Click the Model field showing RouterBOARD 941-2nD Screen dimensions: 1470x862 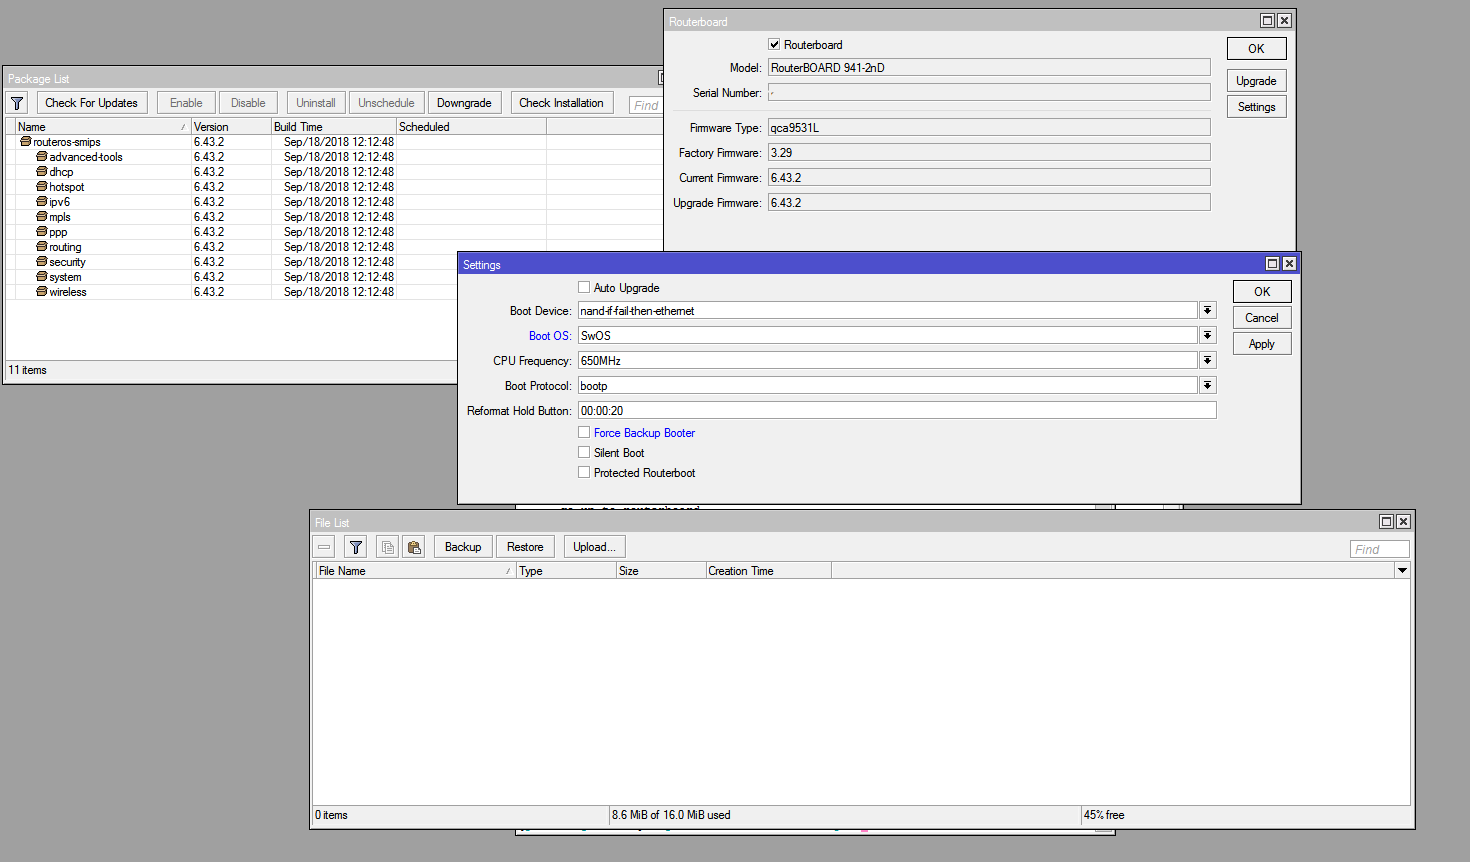(x=989, y=68)
